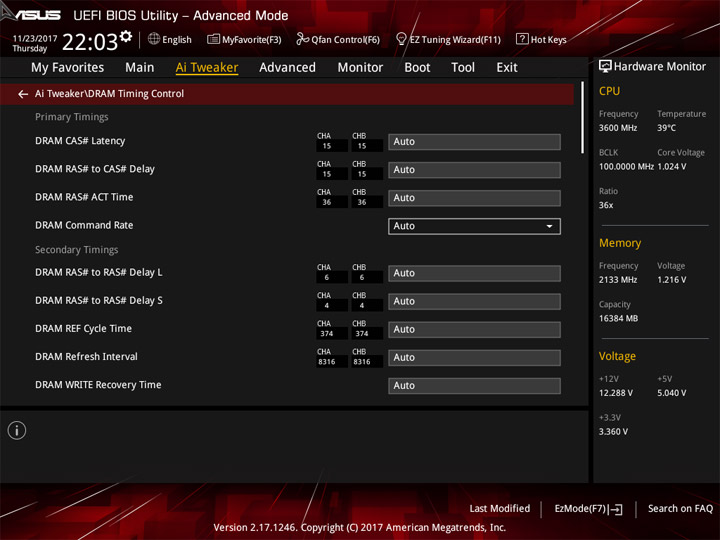Open the Tool tab
This screenshot has width=720, height=540.
463,68
